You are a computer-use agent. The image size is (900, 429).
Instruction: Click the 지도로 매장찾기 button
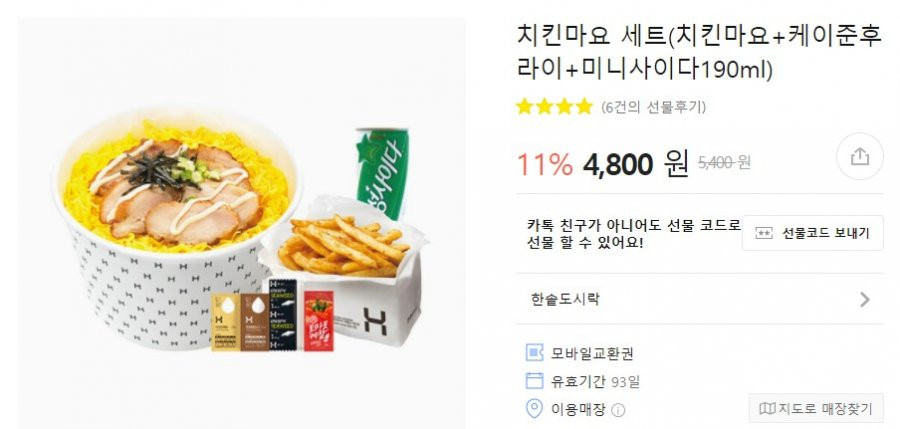pyautogui.click(x=816, y=409)
